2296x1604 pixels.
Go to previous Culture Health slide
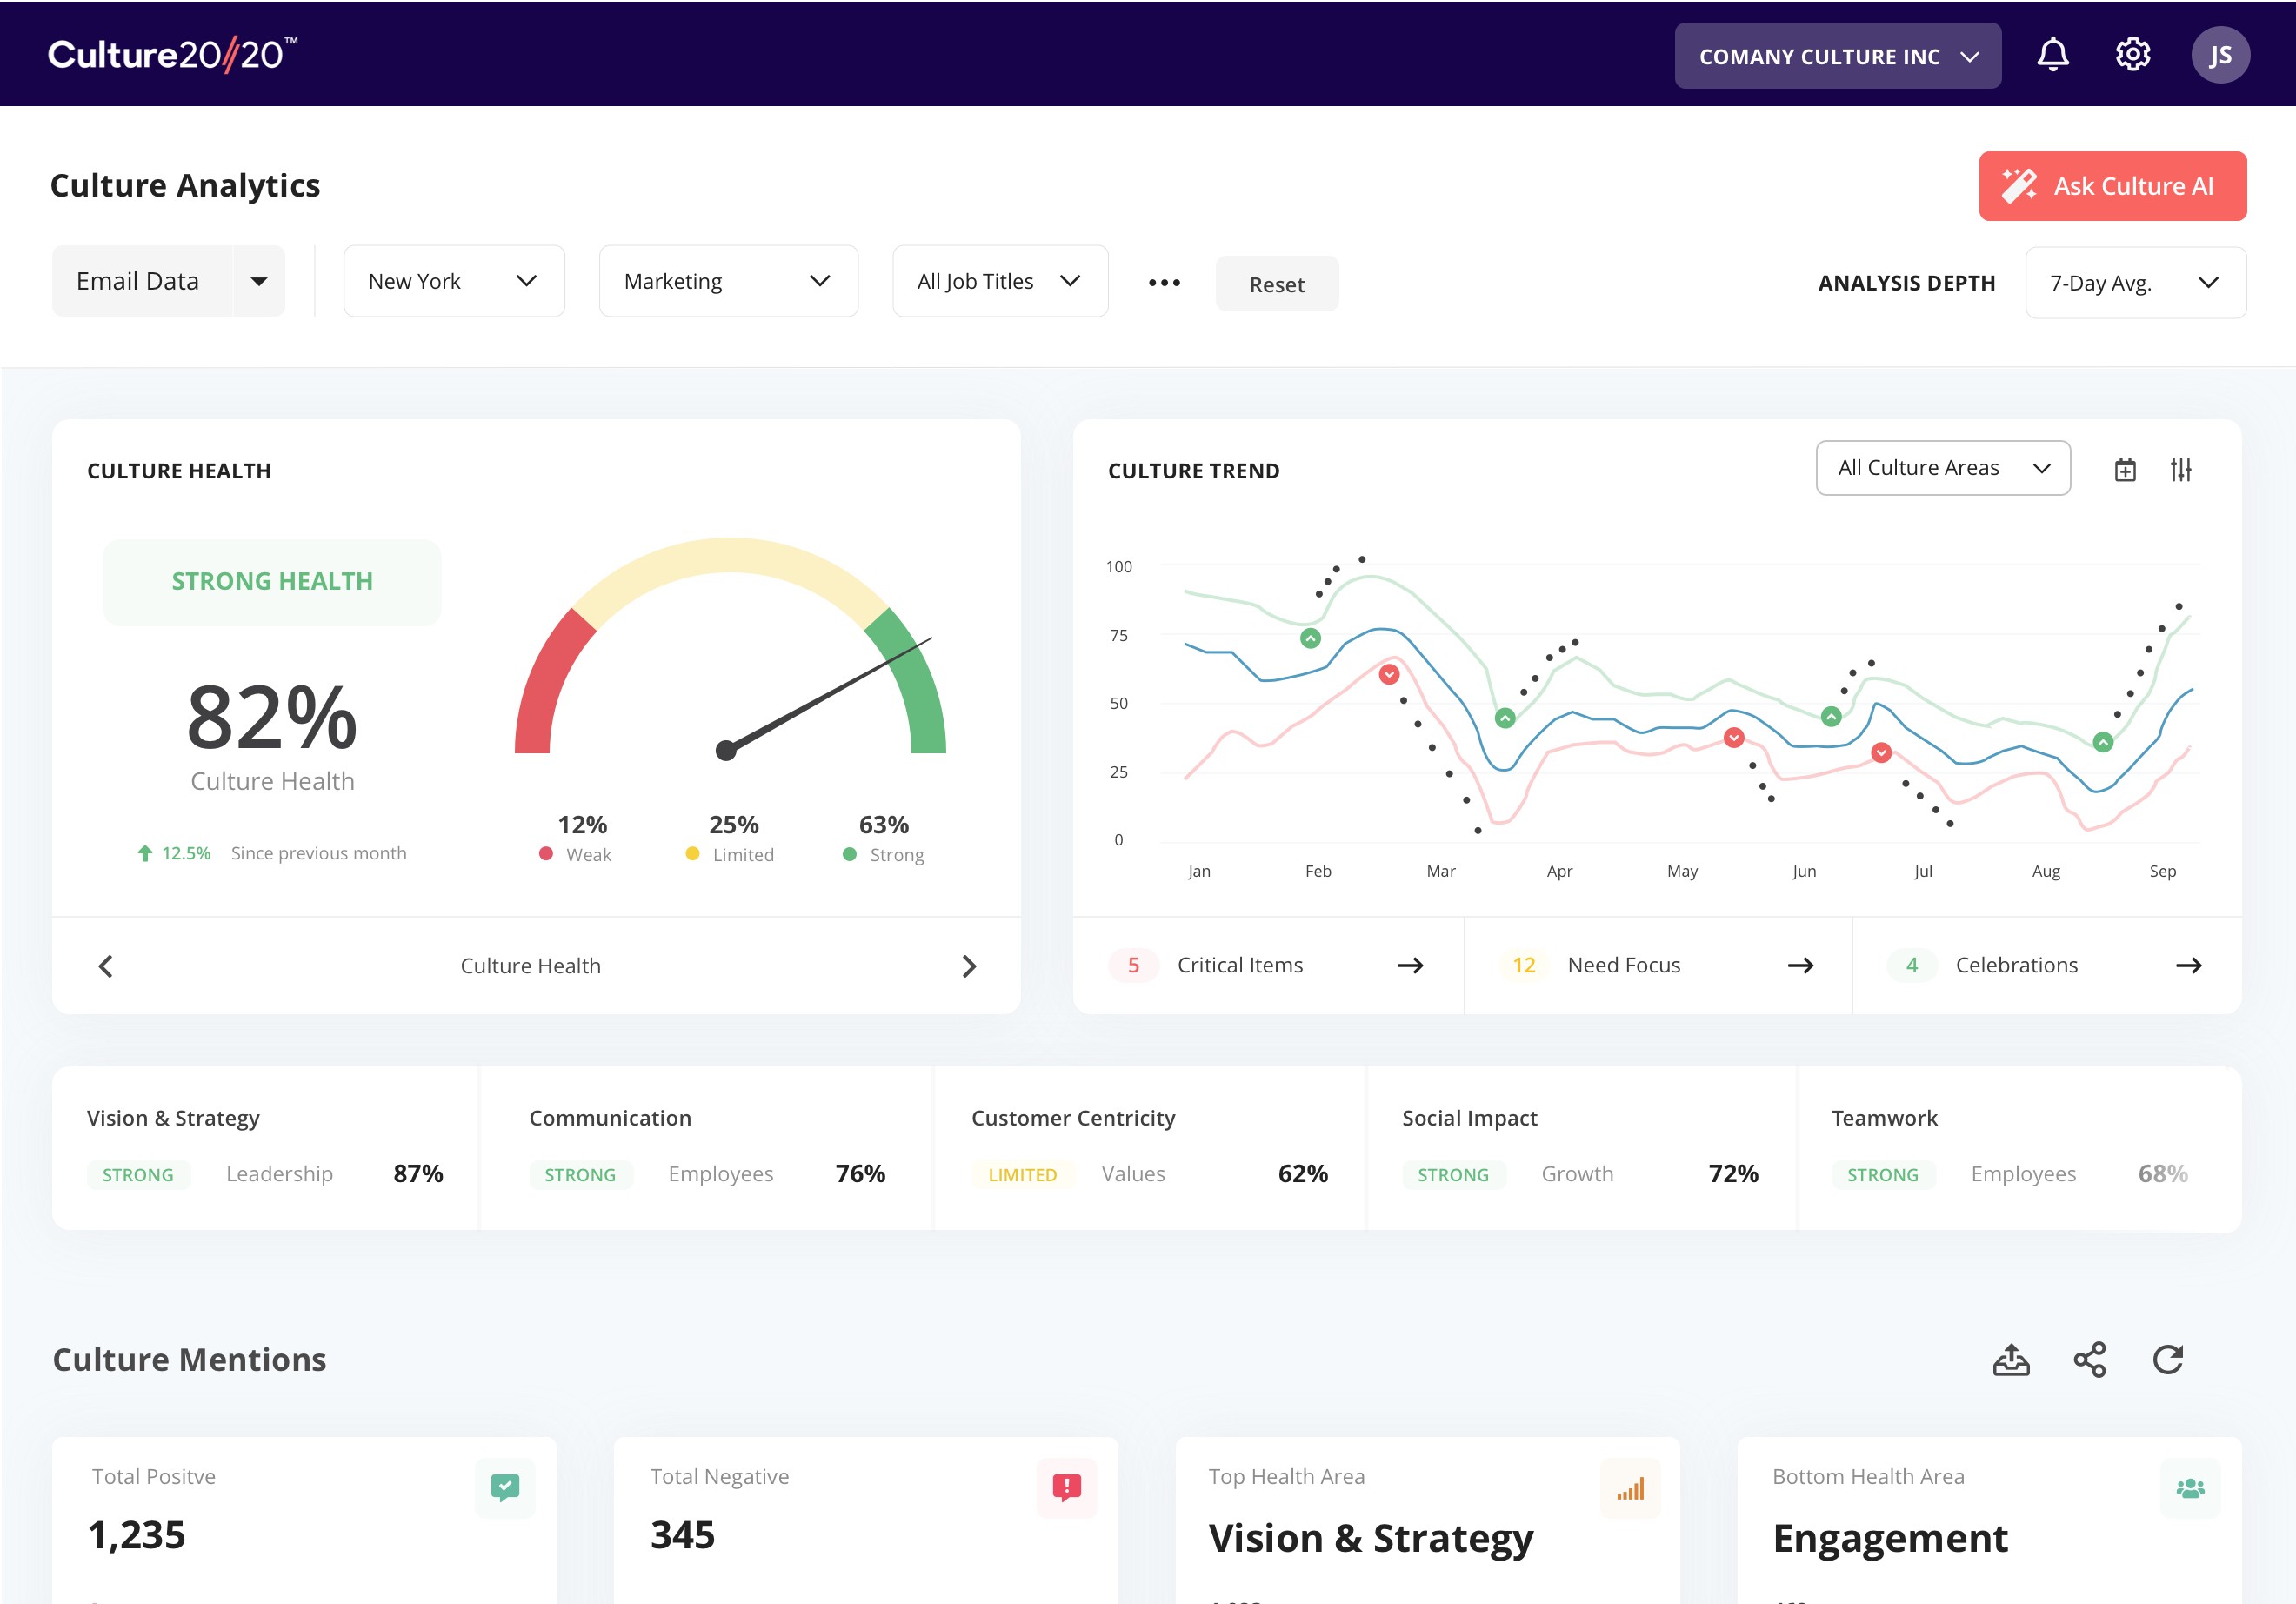(x=106, y=966)
